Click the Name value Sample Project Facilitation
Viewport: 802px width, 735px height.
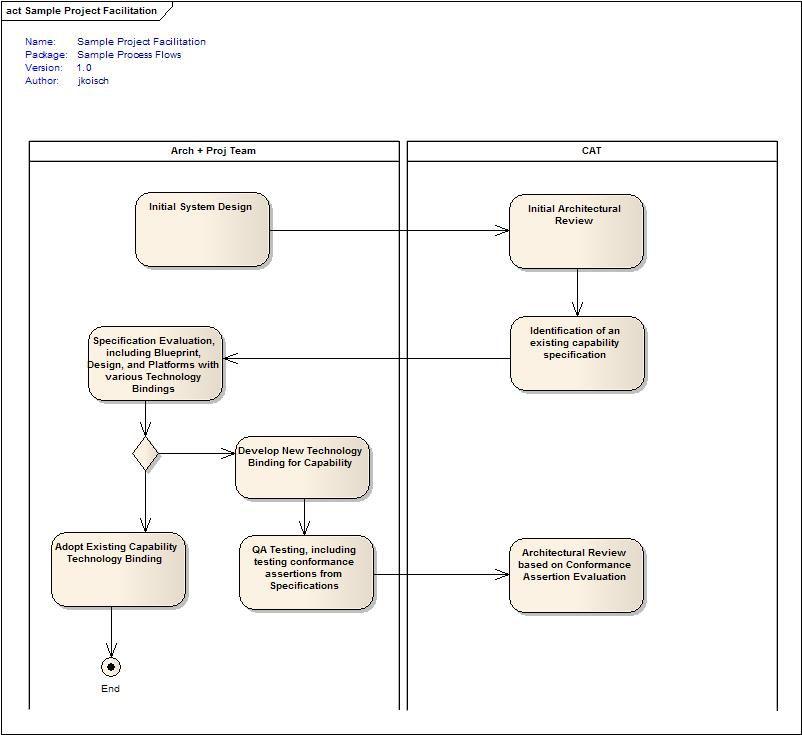click(141, 42)
